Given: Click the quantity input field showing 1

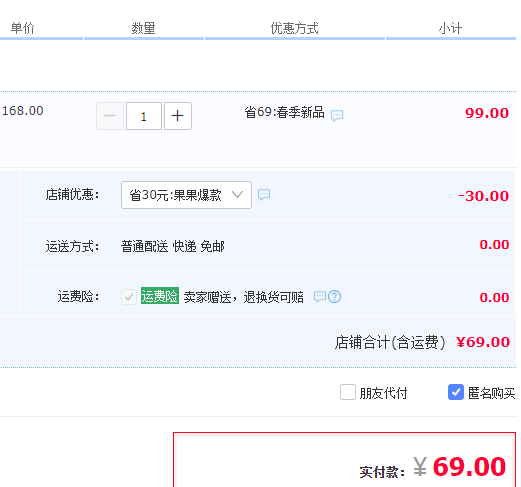Looking at the screenshot, I should pyautogui.click(x=144, y=116).
